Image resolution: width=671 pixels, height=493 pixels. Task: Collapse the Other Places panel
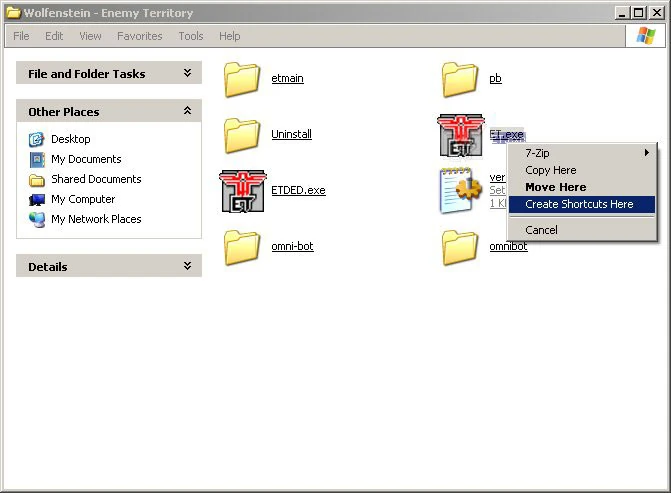click(x=187, y=111)
